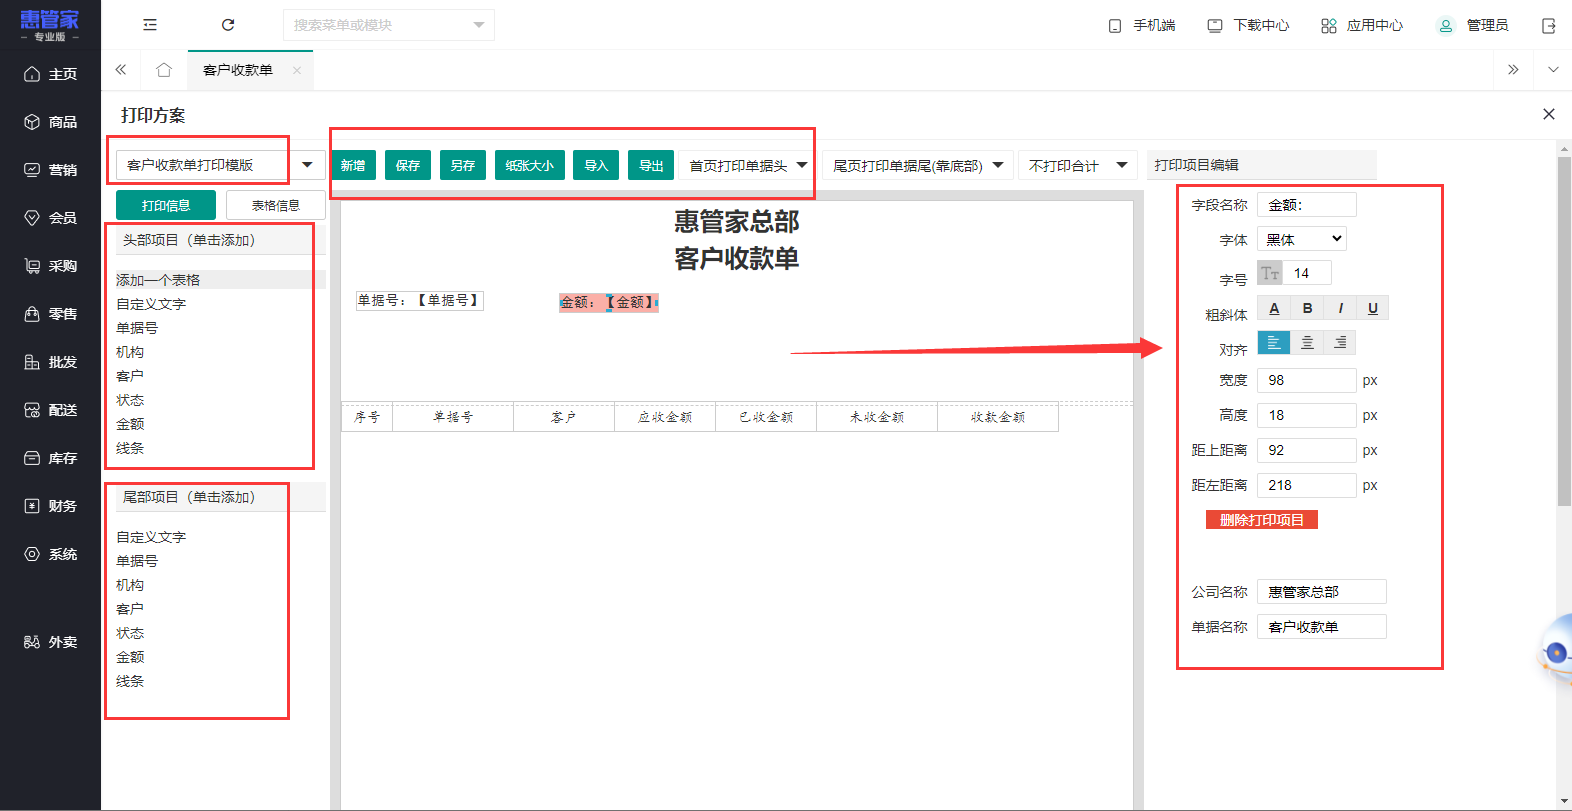This screenshot has height=811, width=1572.
Task: Click the refresh icon in top bar
Action: (x=228, y=25)
